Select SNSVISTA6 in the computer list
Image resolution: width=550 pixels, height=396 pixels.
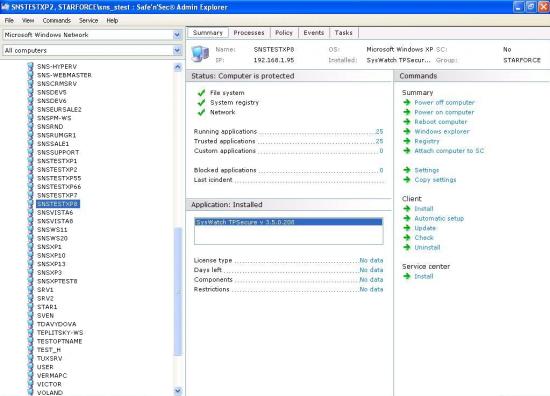click(55, 213)
